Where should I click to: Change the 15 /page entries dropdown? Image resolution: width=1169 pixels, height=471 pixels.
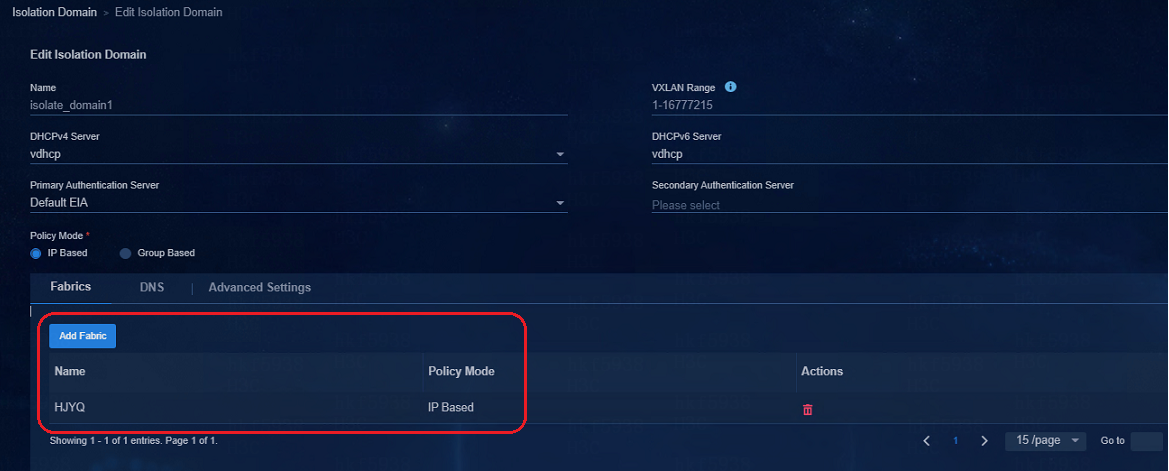pos(1047,440)
